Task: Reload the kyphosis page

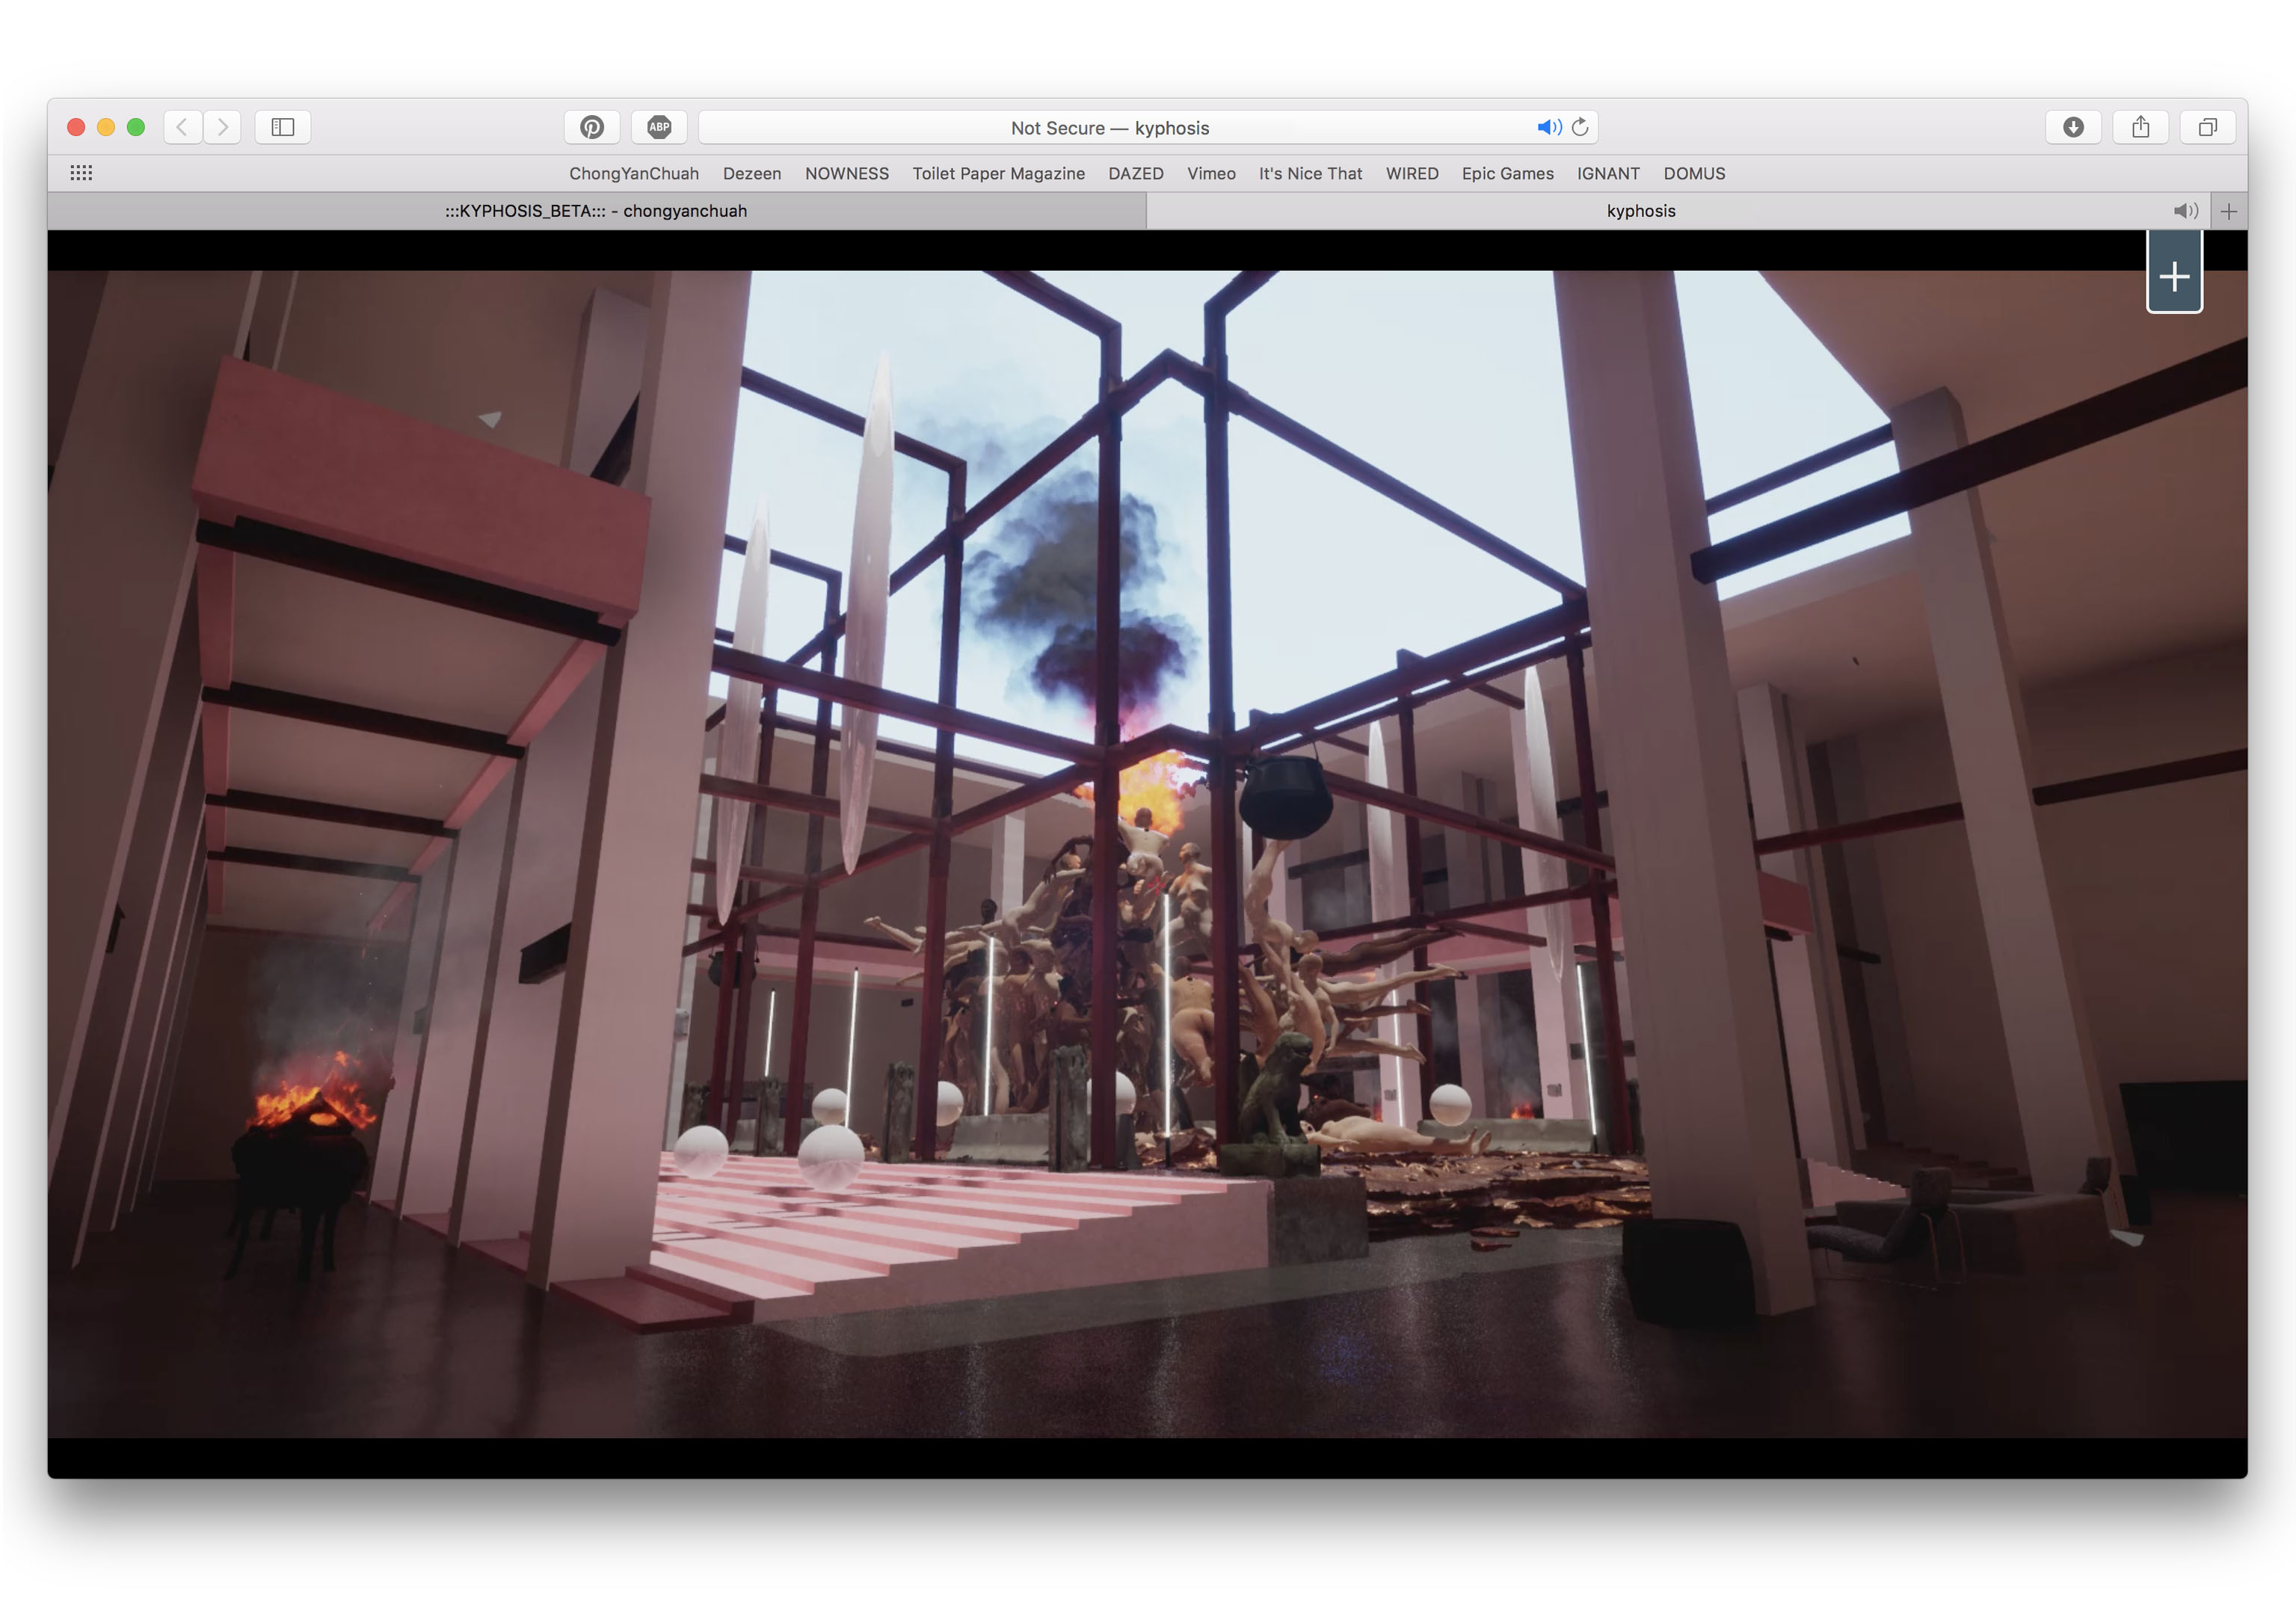Action: click(1580, 127)
